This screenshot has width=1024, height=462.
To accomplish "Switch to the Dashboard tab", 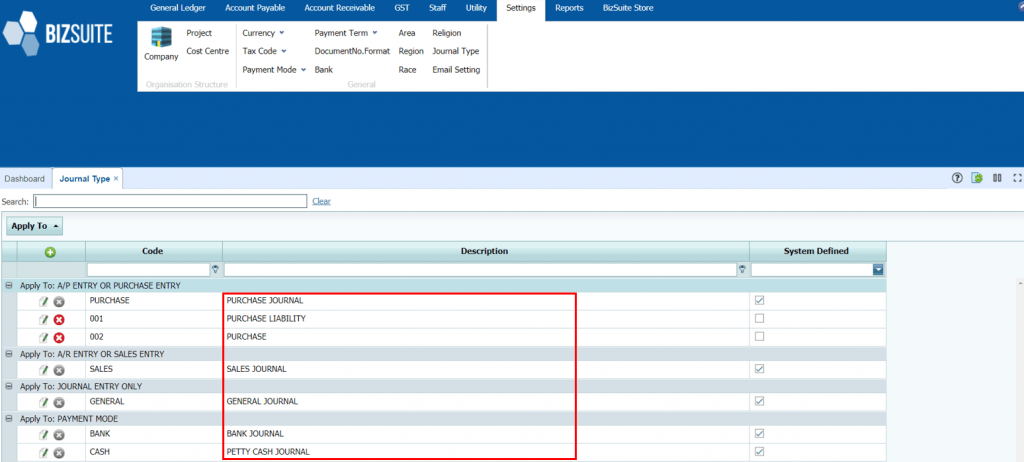I will pos(25,178).
